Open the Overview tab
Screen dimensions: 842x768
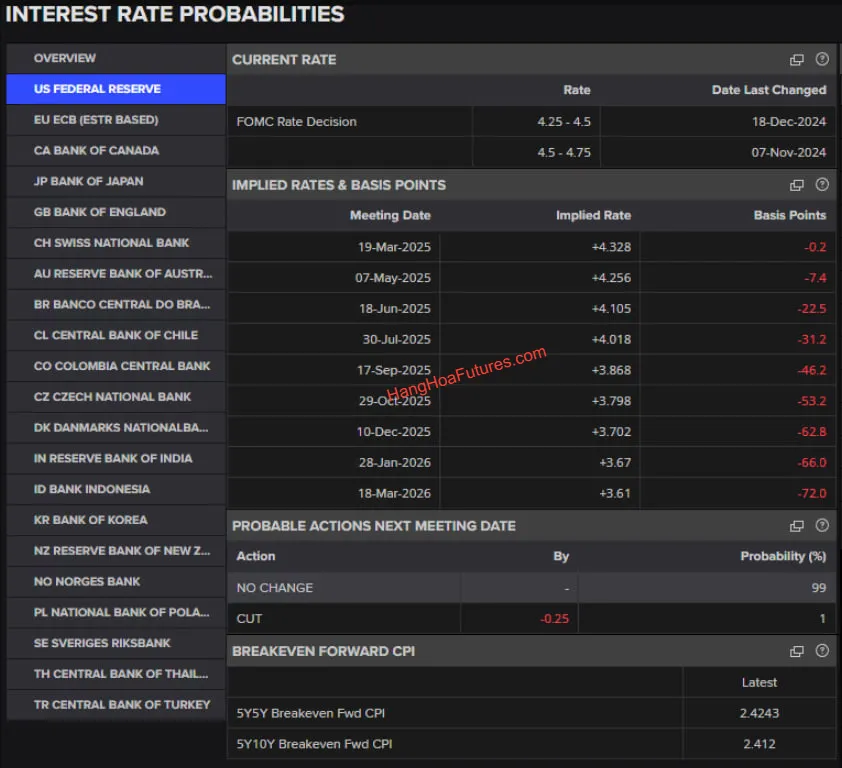(x=116, y=58)
